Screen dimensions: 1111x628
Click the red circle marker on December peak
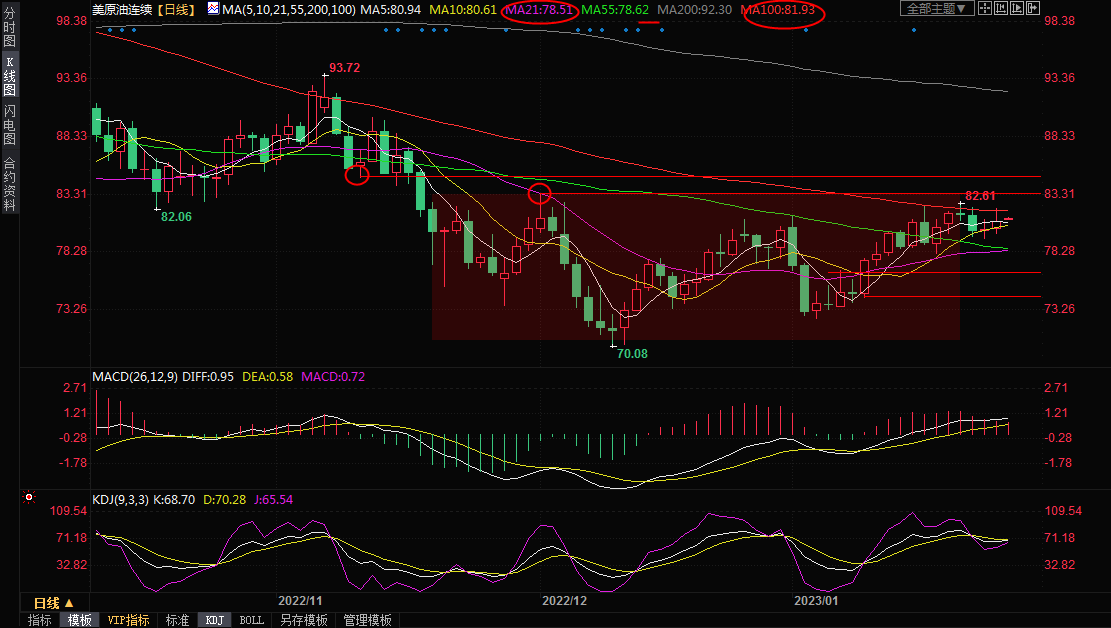(540, 193)
